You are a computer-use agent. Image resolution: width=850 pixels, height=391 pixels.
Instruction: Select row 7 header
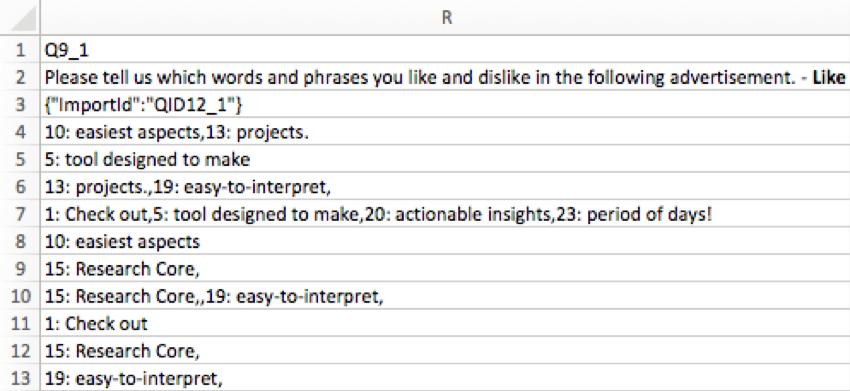(20, 214)
